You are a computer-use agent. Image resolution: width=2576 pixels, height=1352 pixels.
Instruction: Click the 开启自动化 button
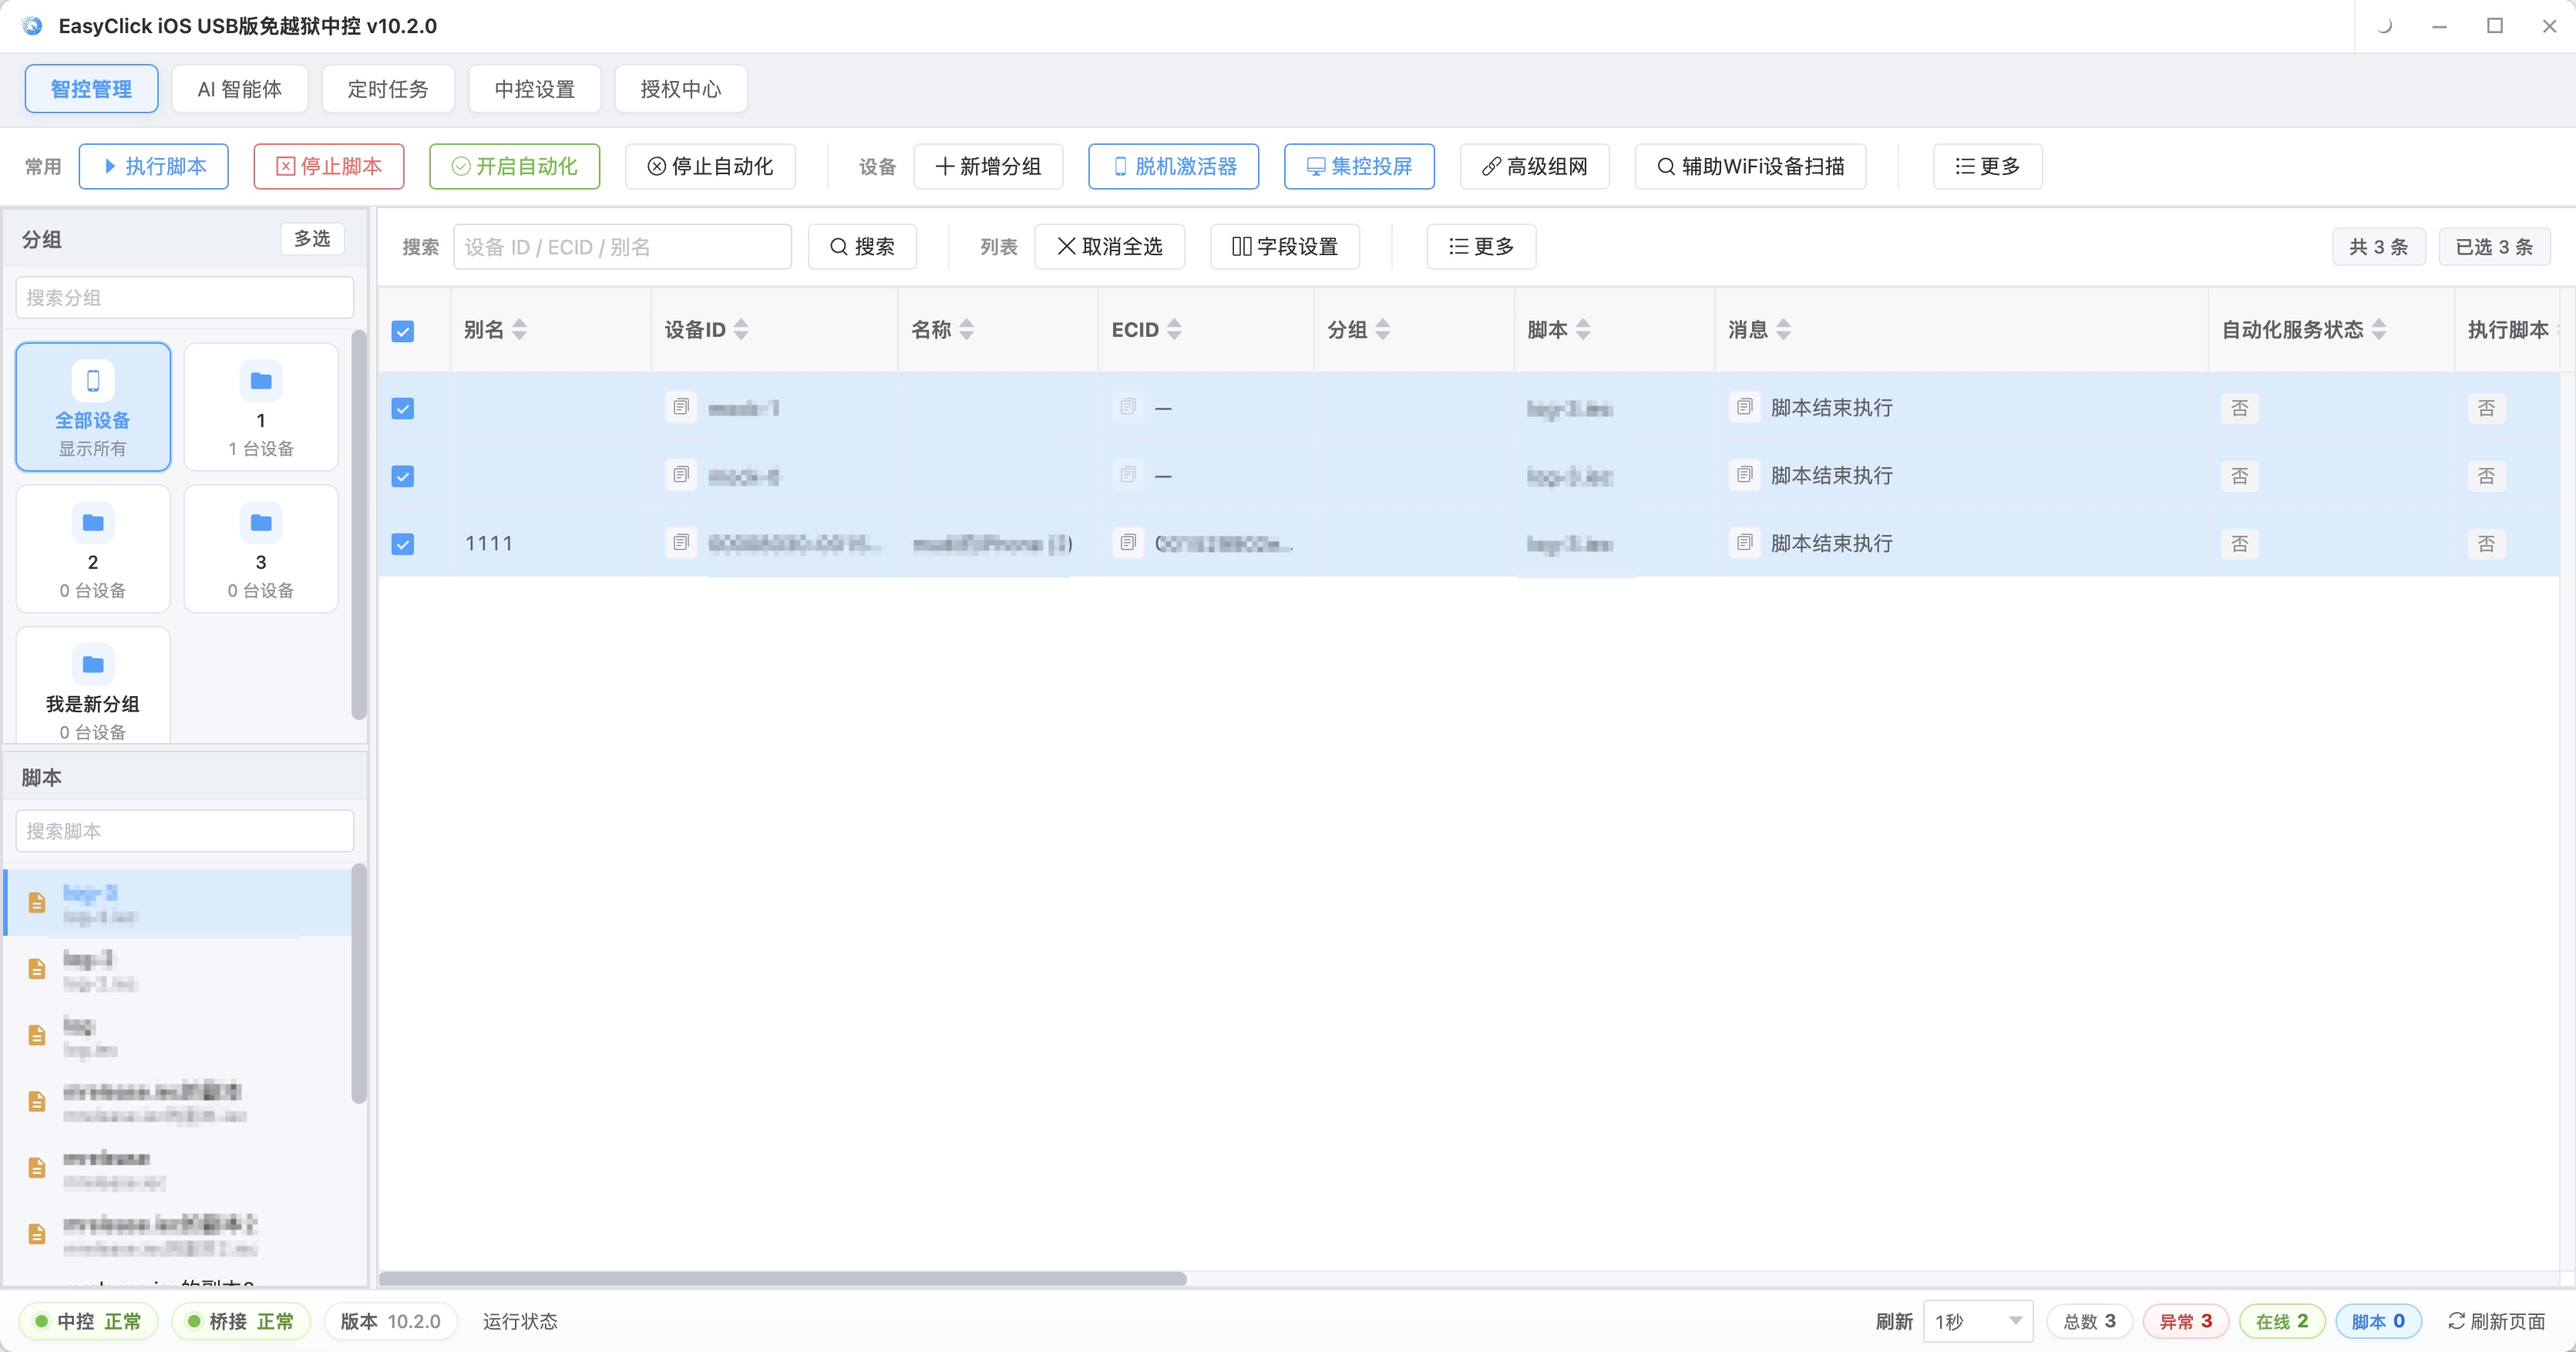click(515, 166)
